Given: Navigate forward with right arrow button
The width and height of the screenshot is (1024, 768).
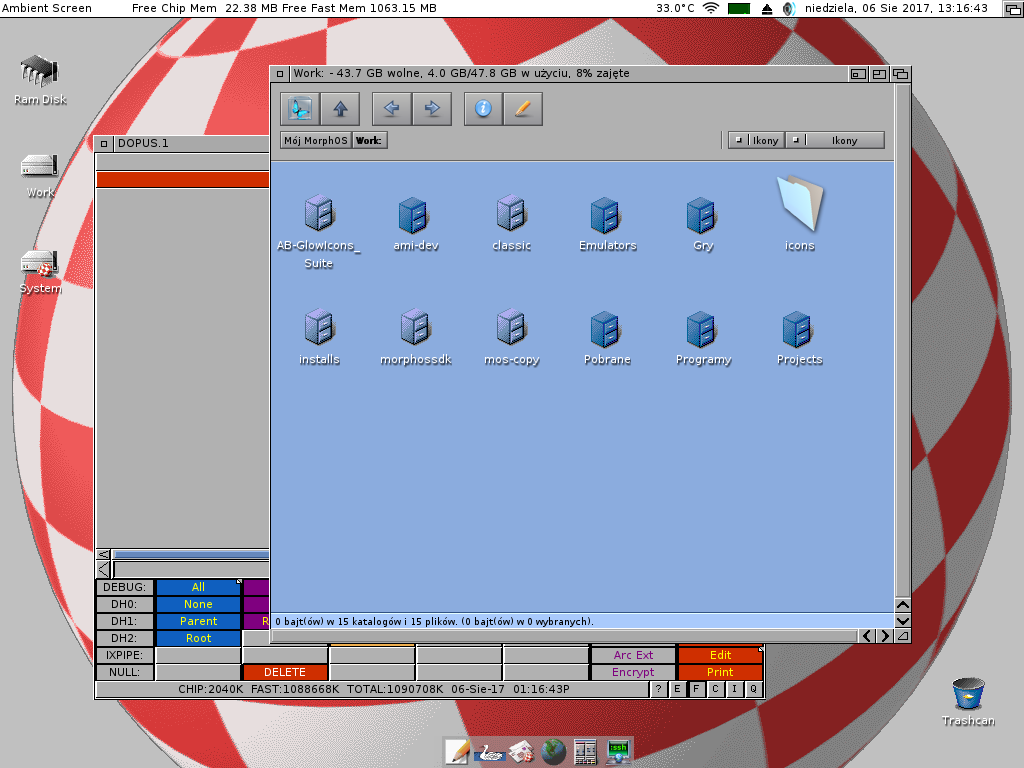Looking at the screenshot, I should (432, 108).
